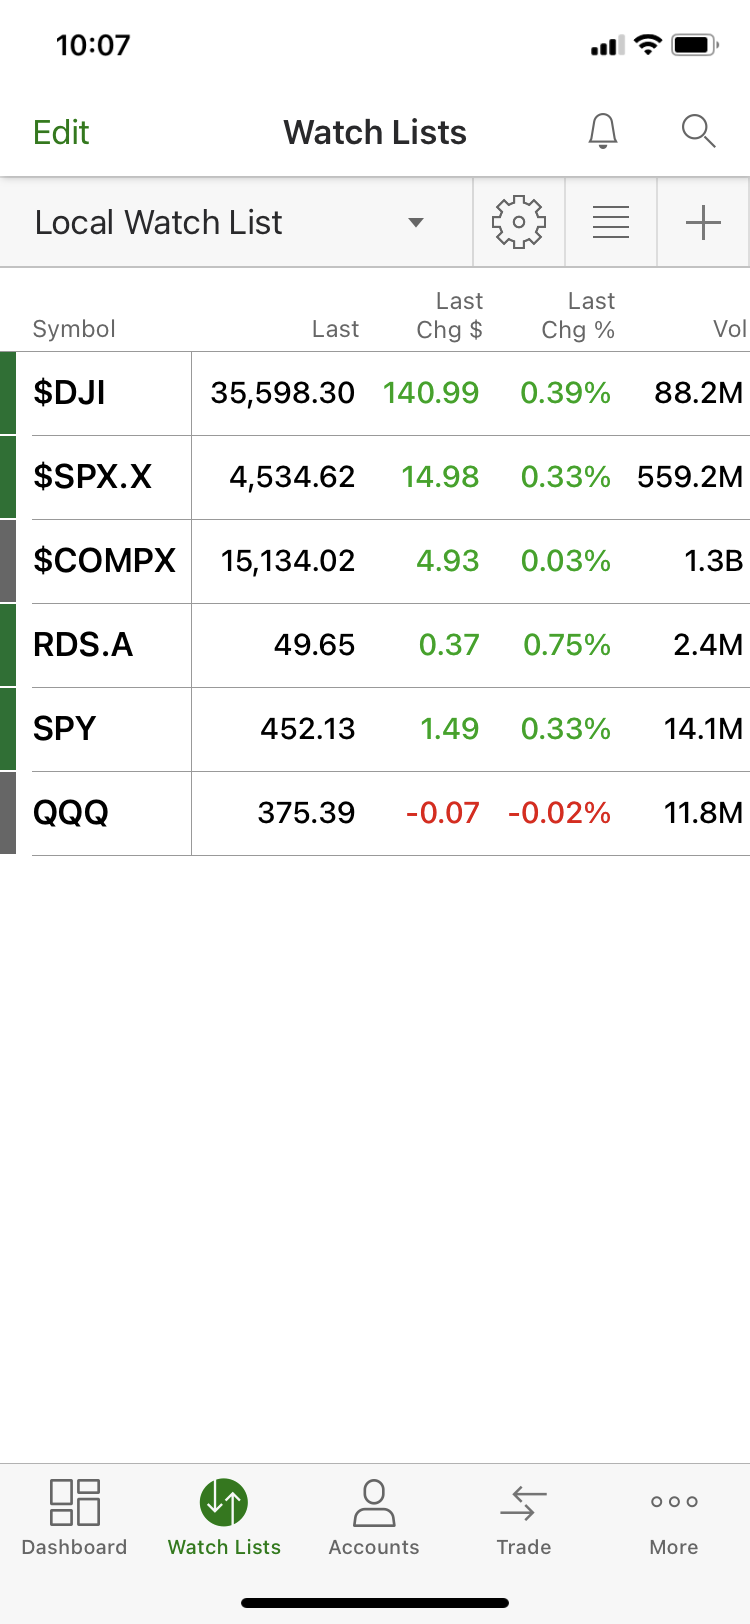
Task: Tap the list view lines icon
Action: tap(610, 222)
